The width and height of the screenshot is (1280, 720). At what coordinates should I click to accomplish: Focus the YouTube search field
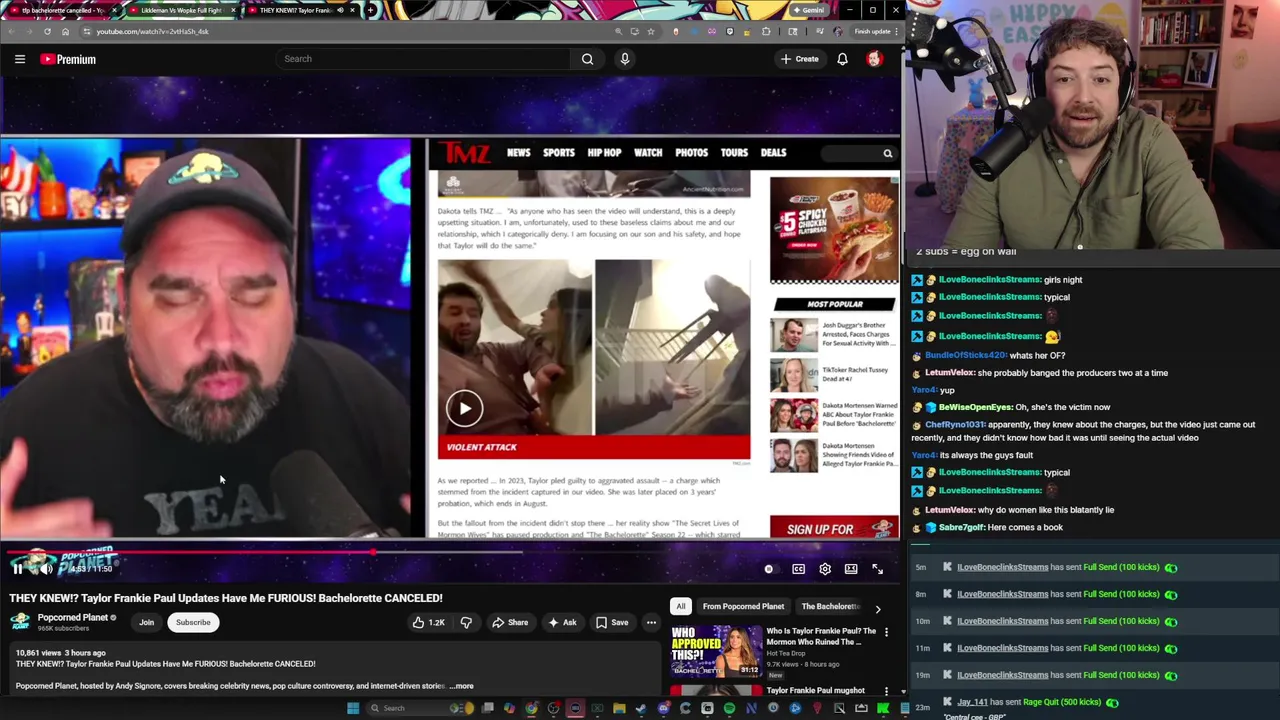(x=424, y=59)
